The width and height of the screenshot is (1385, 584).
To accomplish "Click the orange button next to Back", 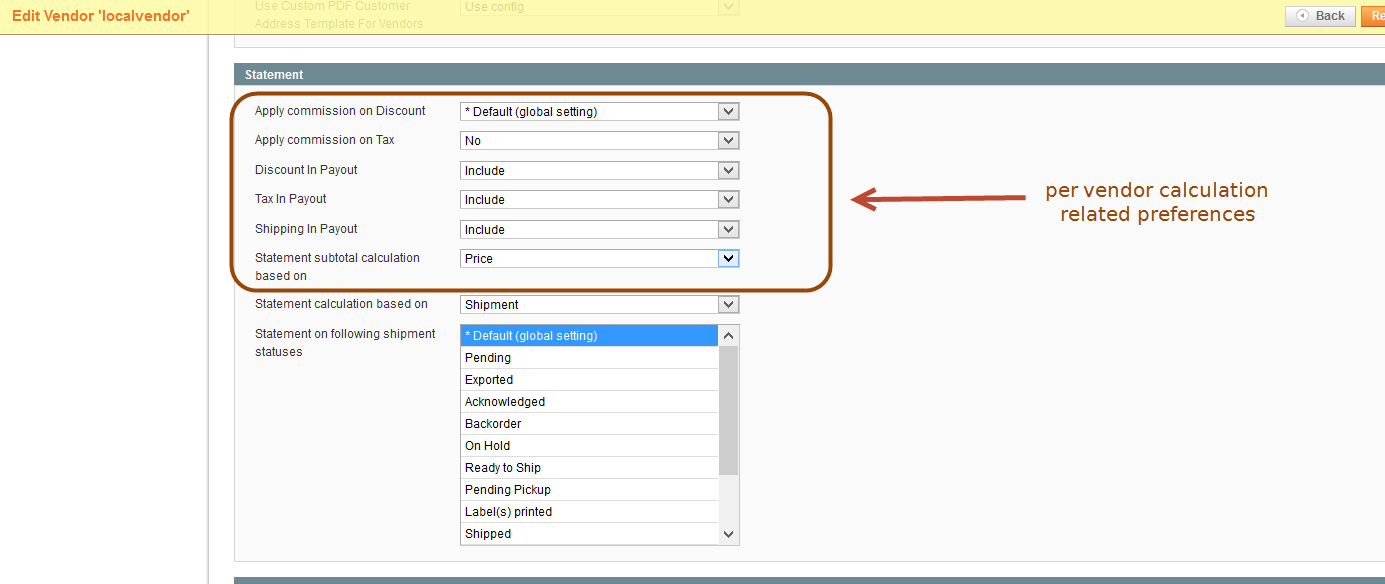I will (1373, 16).
